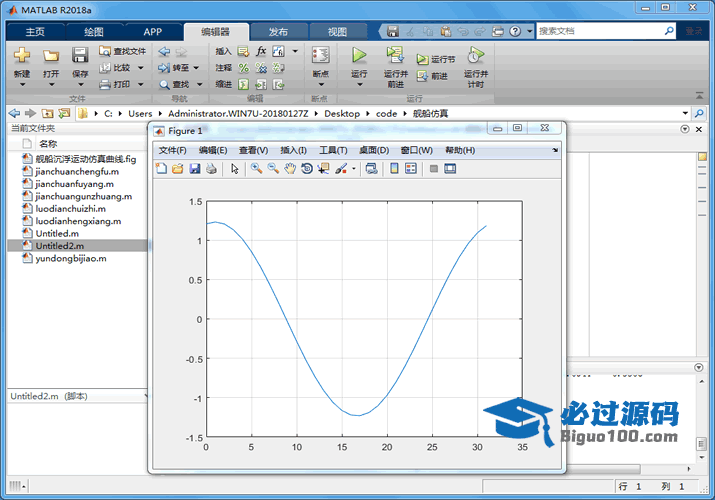715x500 pixels.
Task: Open File (文件) menu in Figure 1
Action: pos(172,150)
